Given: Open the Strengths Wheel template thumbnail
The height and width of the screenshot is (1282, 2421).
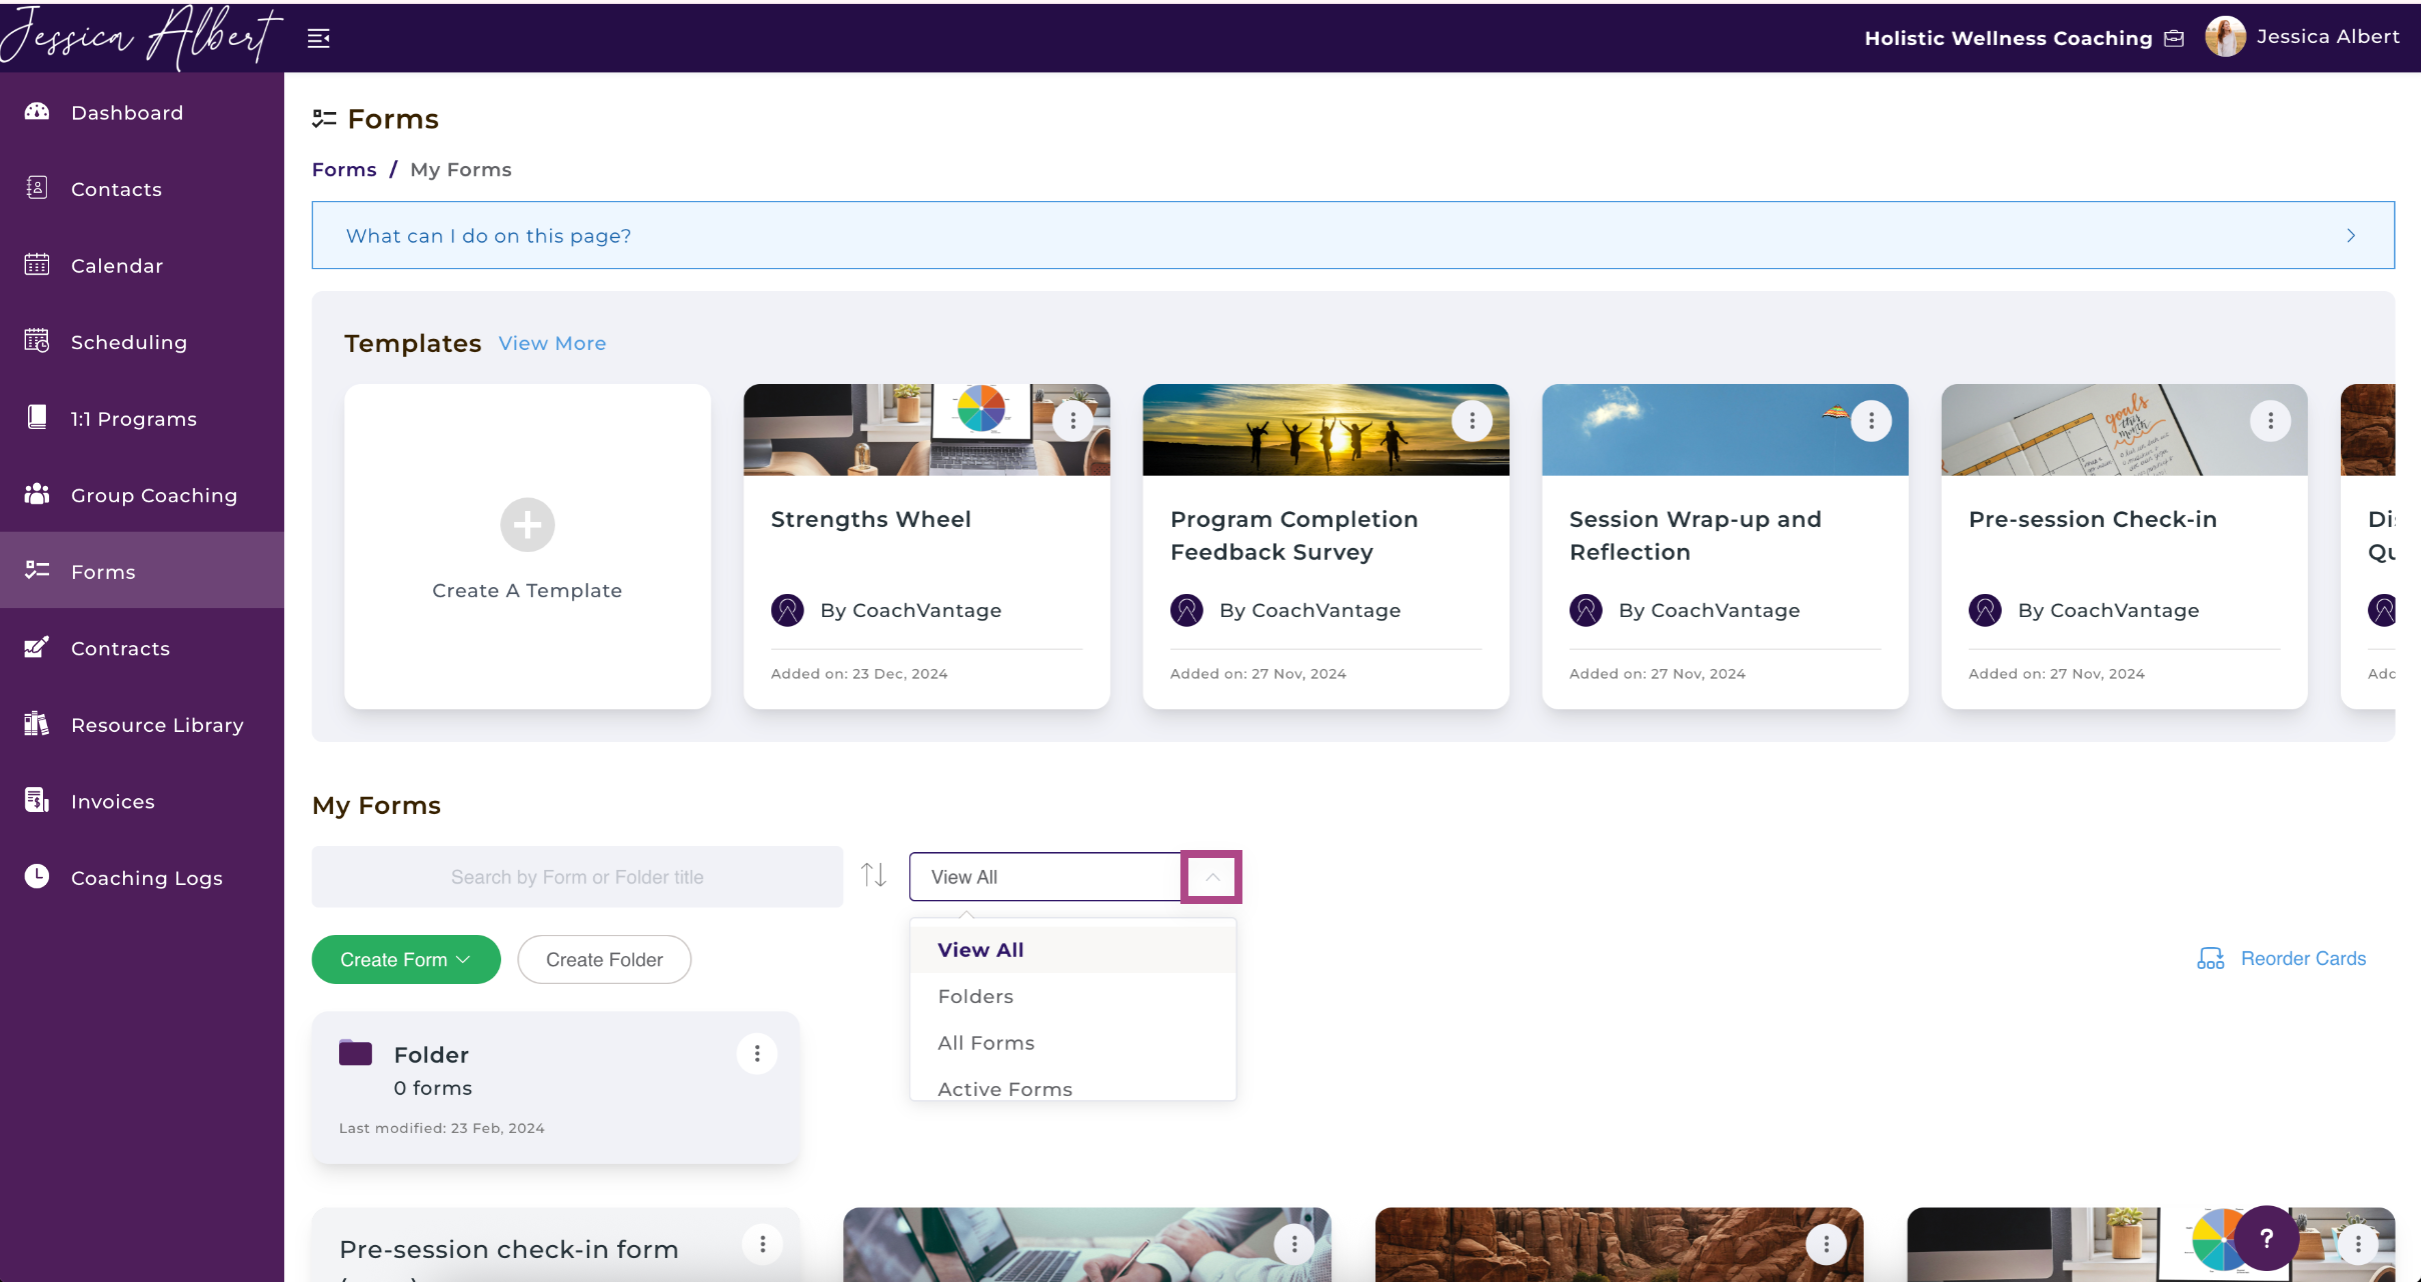Looking at the screenshot, I should pyautogui.click(x=926, y=430).
